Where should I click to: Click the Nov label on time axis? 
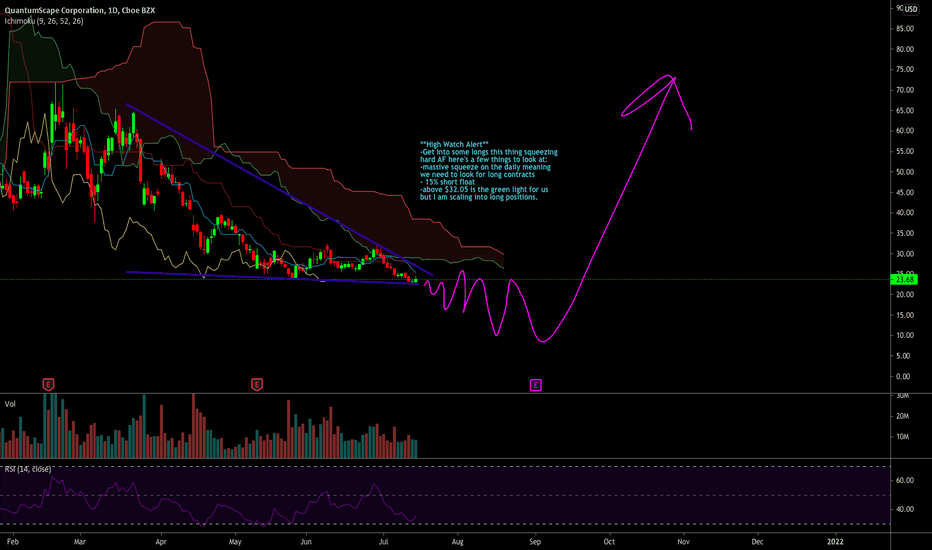(684, 542)
